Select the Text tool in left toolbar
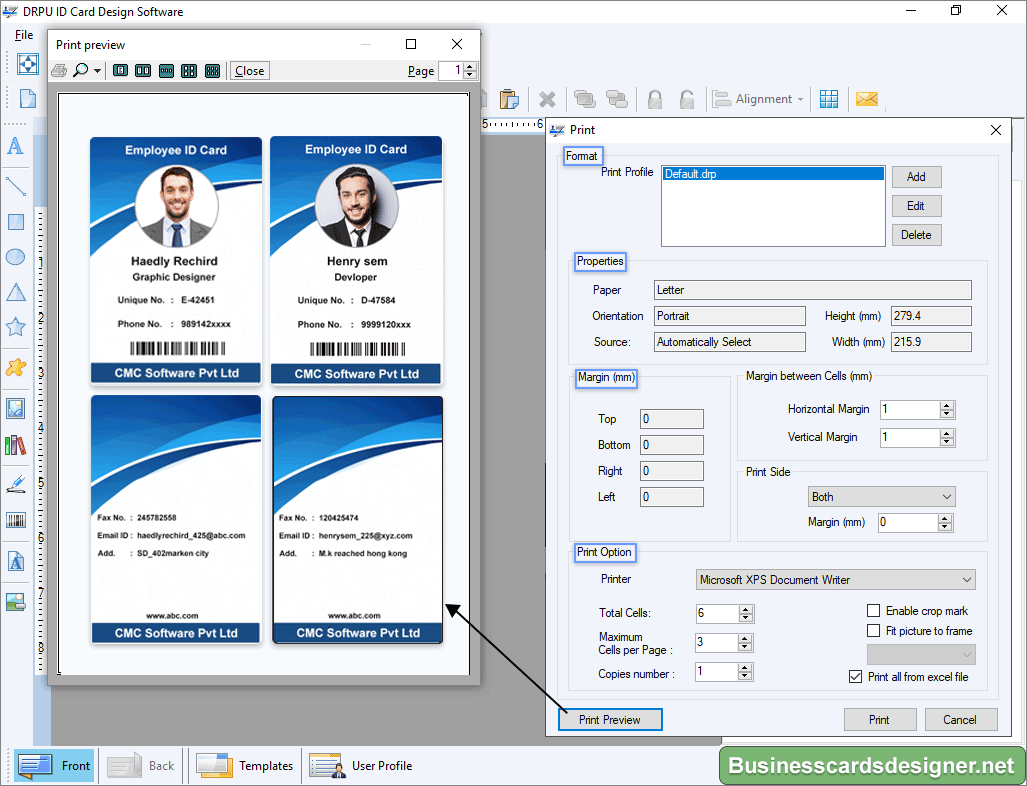 tap(15, 145)
